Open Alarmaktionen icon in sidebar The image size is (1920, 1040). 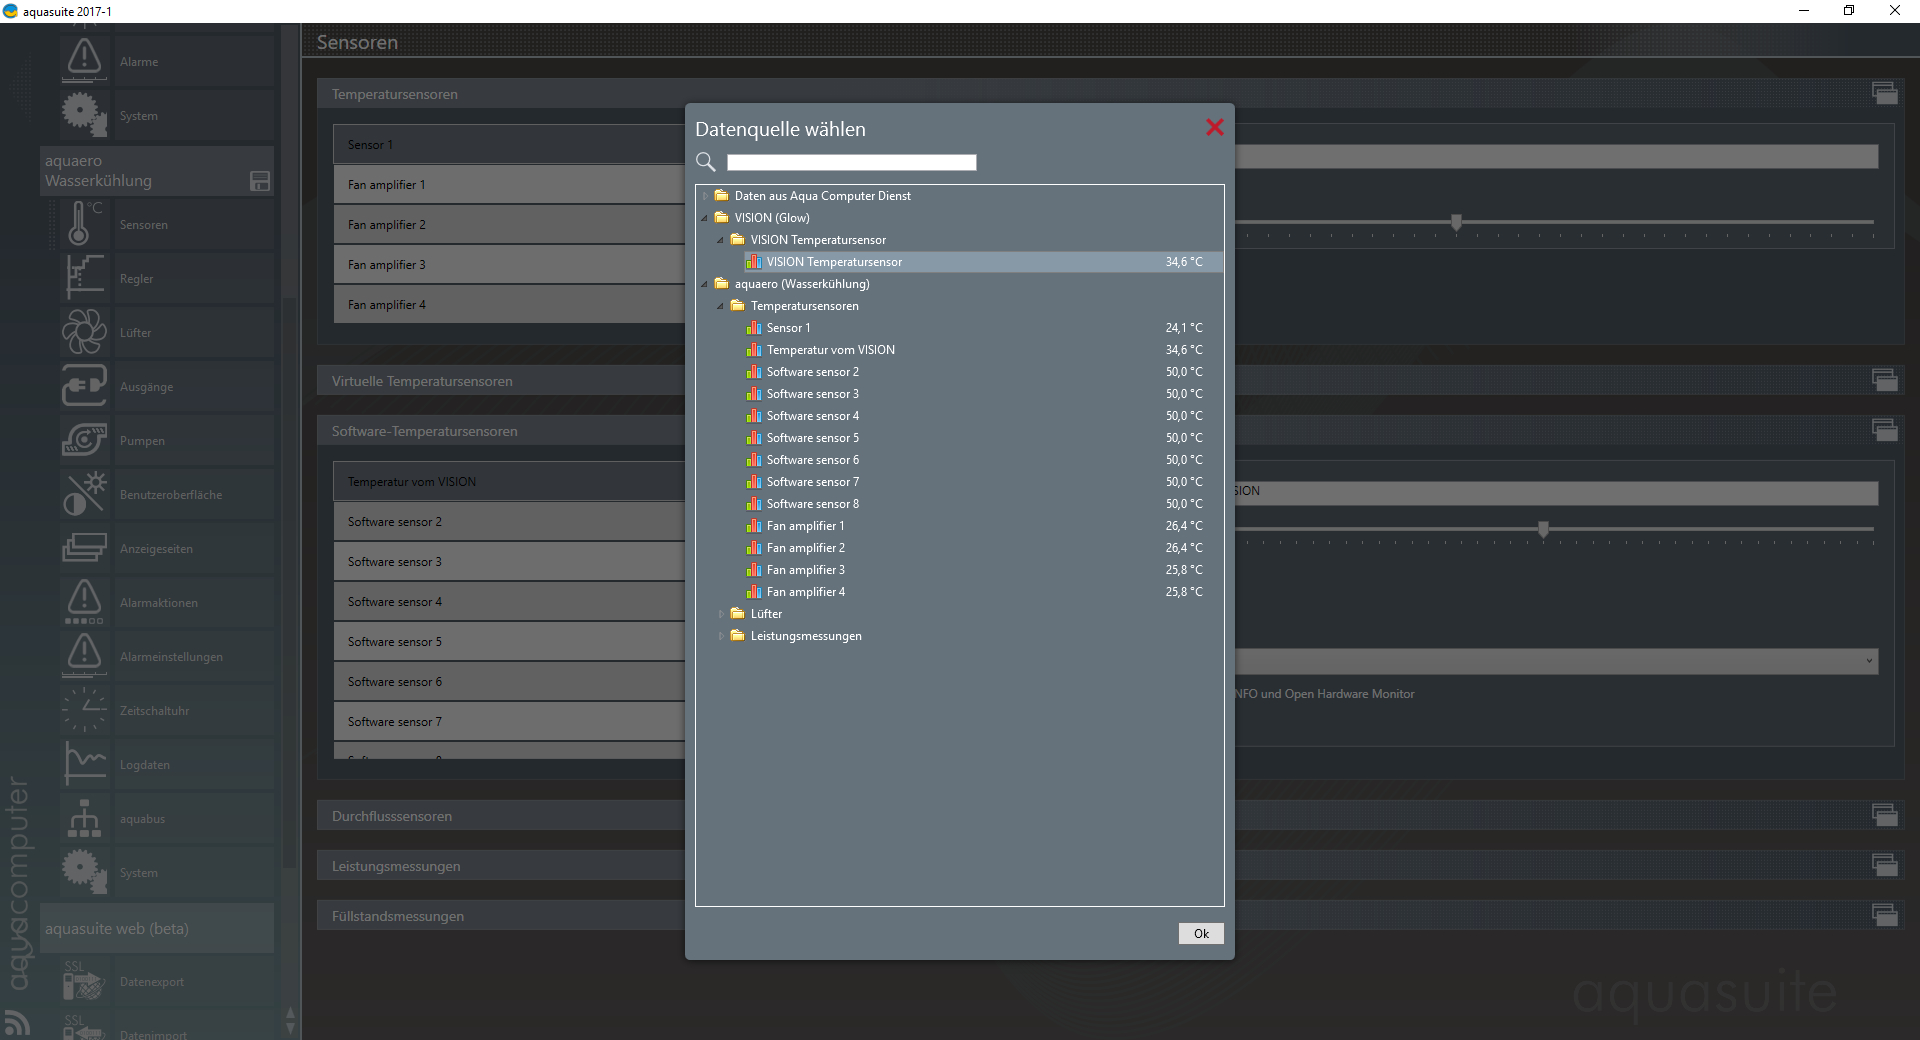point(84,602)
